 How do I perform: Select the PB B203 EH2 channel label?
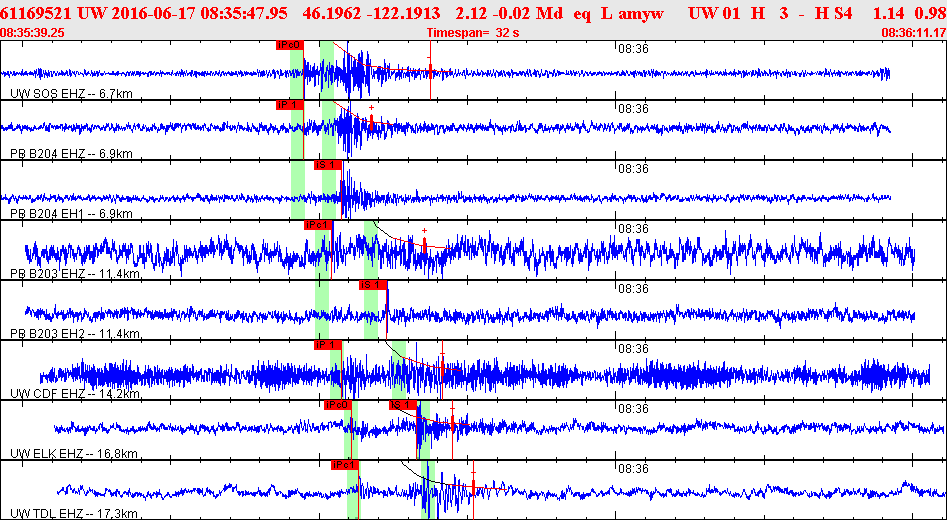point(76,334)
